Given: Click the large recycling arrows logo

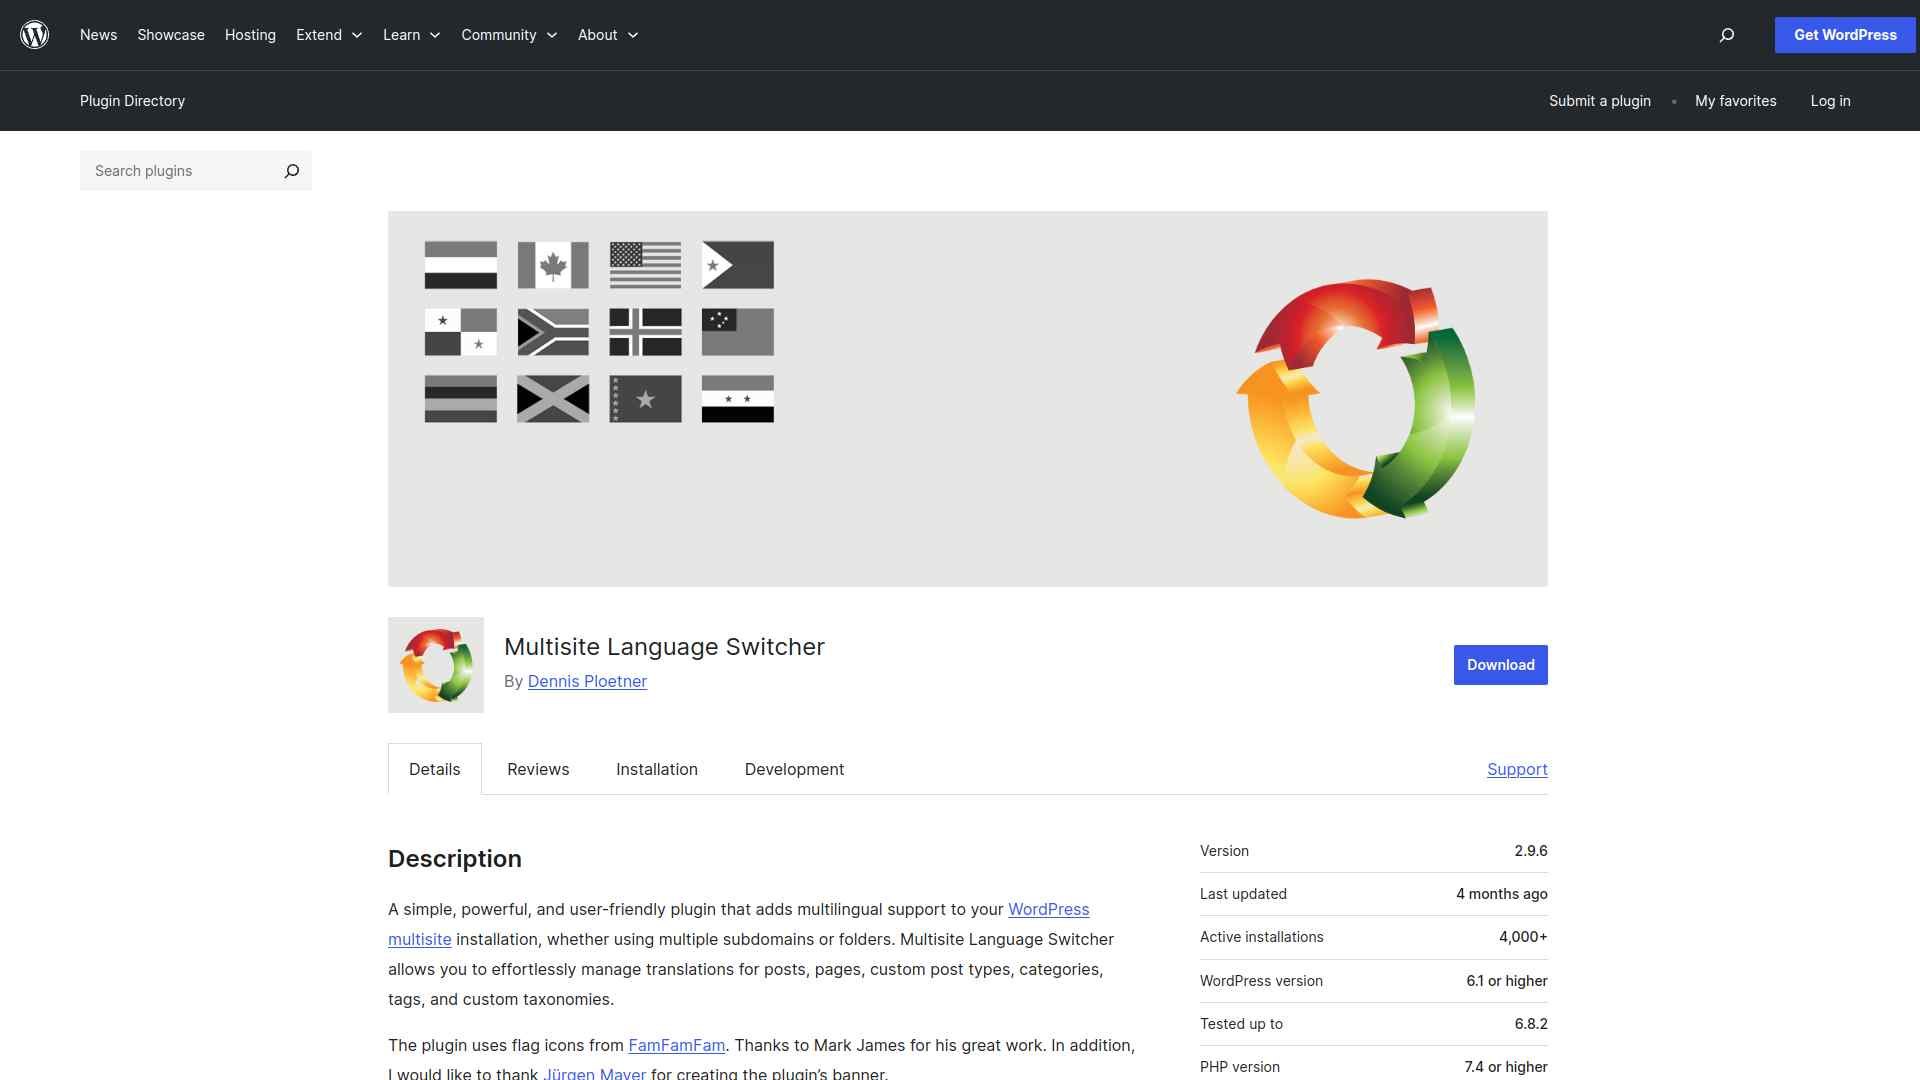Looking at the screenshot, I should click(x=1356, y=399).
